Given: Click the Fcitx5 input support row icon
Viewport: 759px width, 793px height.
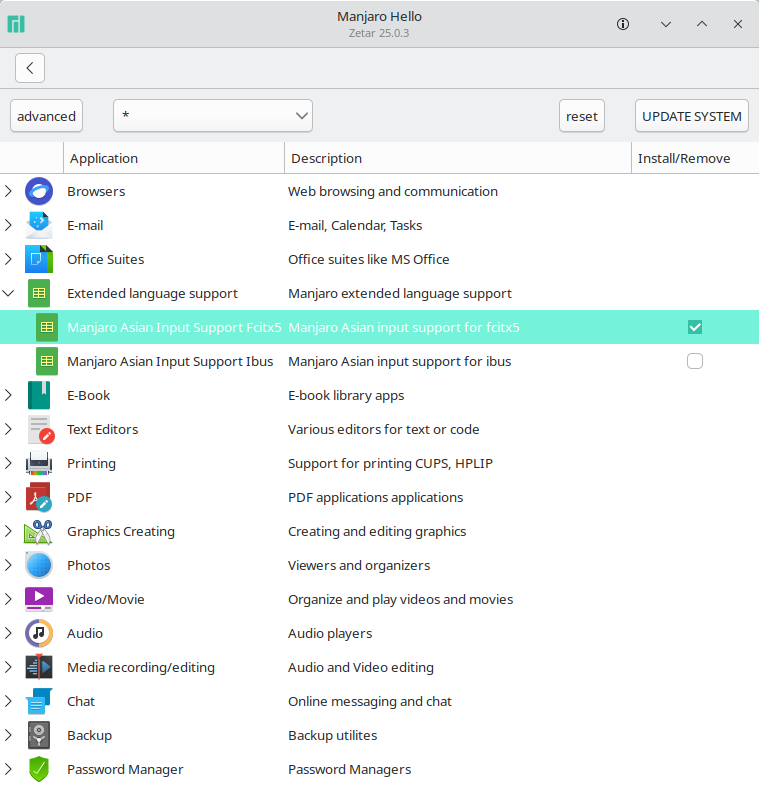Looking at the screenshot, I should coord(47,327).
